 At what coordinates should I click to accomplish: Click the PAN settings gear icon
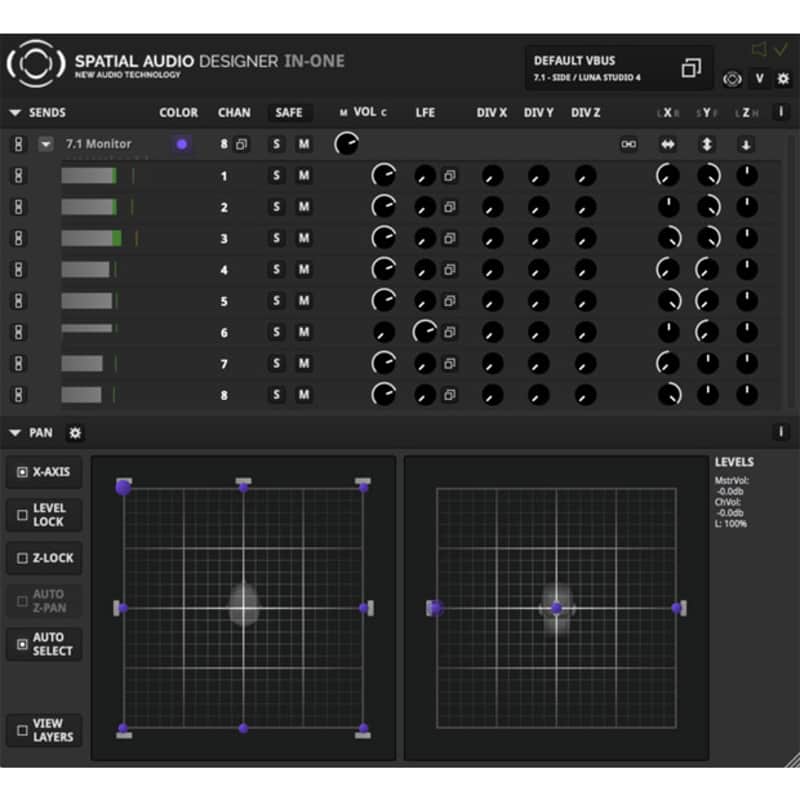pyautogui.click(x=75, y=433)
